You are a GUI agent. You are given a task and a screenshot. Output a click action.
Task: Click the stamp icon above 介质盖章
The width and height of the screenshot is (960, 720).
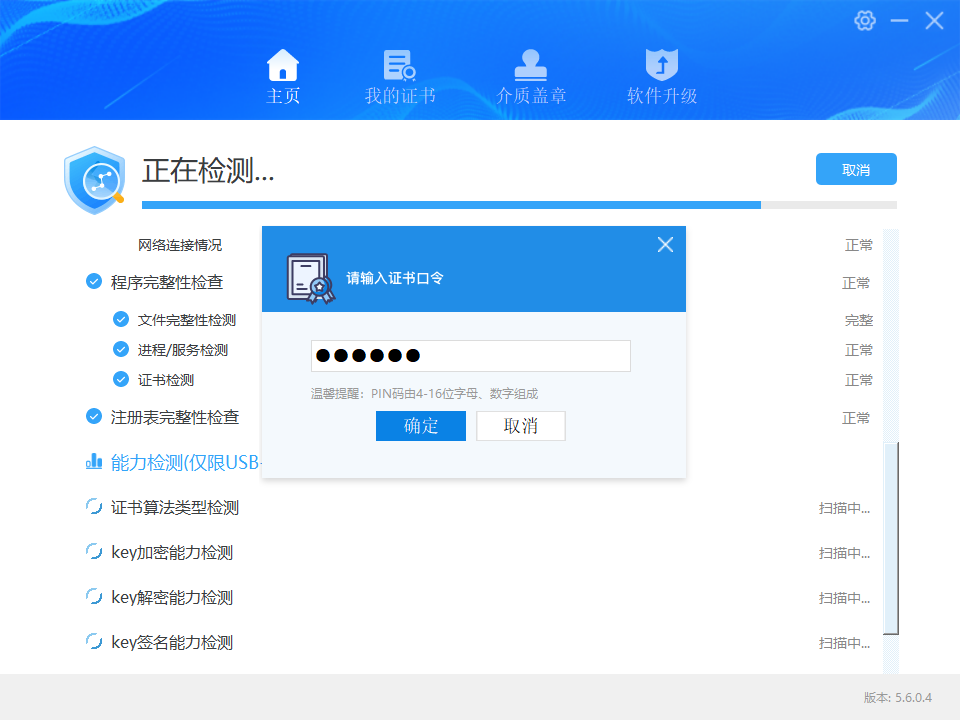(x=531, y=65)
